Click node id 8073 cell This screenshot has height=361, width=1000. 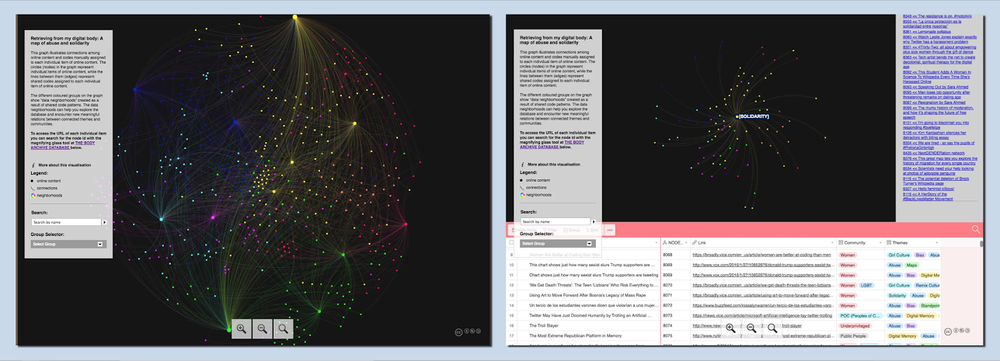(x=668, y=315)
